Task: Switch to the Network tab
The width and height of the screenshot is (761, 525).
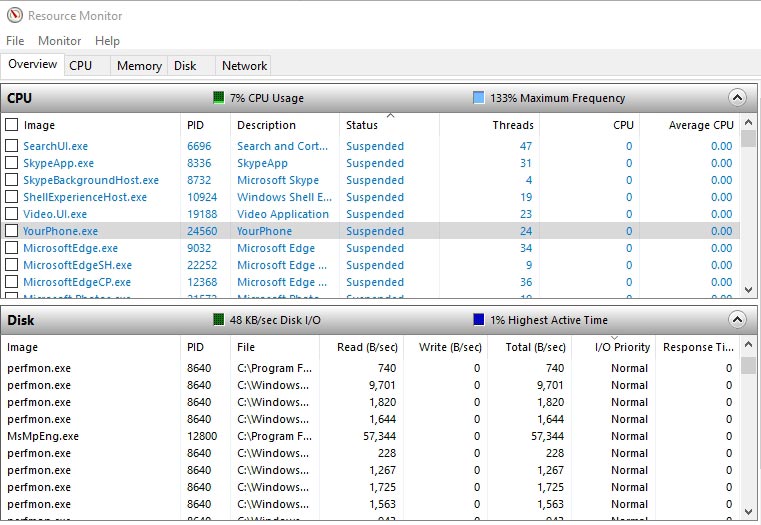Action: click(244, 66)
